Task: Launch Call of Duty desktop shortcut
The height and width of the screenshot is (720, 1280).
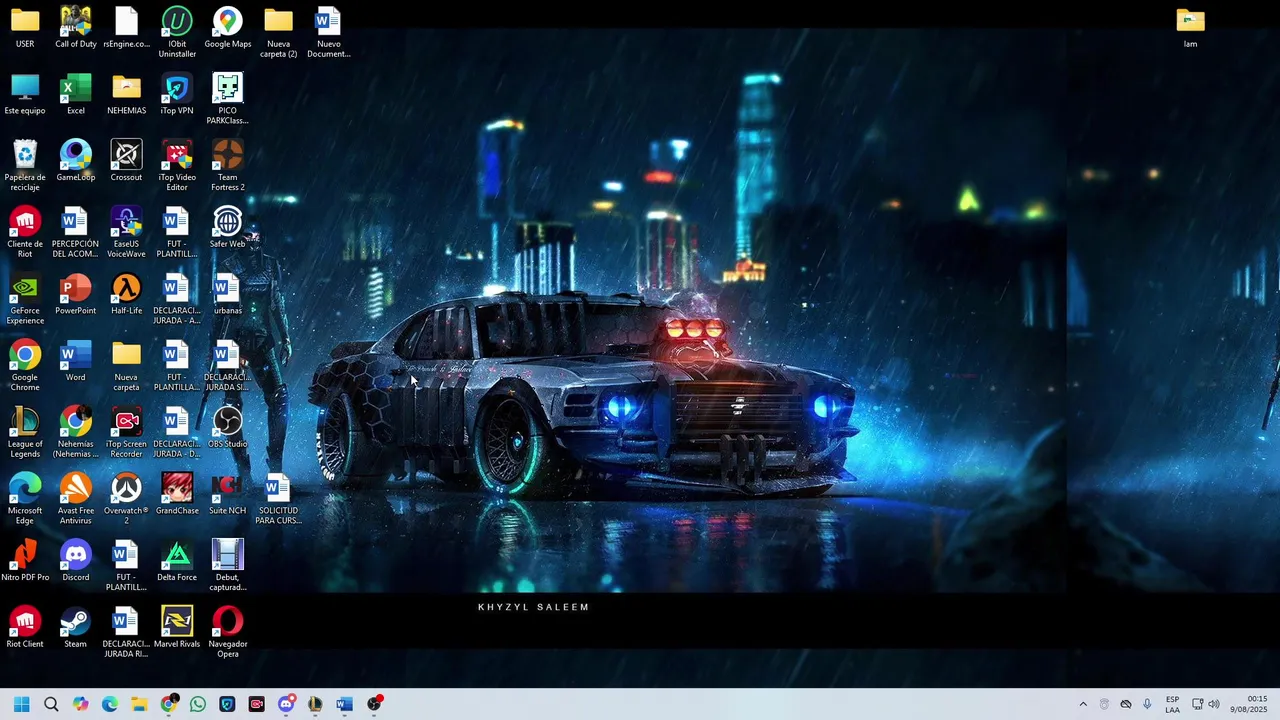Action: pos(76,28)
